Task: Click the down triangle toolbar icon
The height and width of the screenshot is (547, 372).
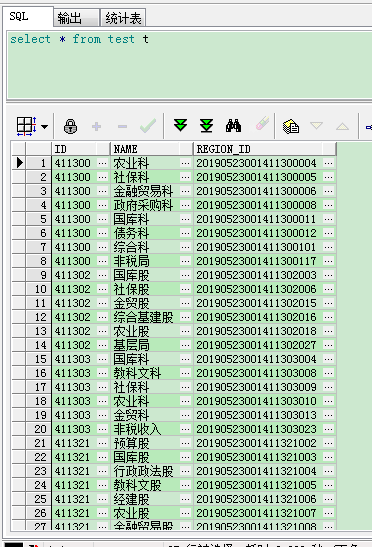Action: (x=316, y=126)
